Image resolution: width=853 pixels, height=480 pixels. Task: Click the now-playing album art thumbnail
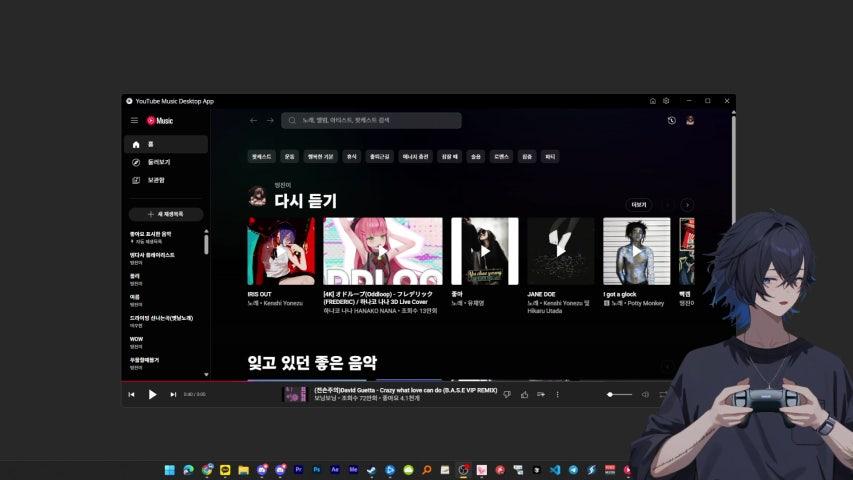coord(295,395)
